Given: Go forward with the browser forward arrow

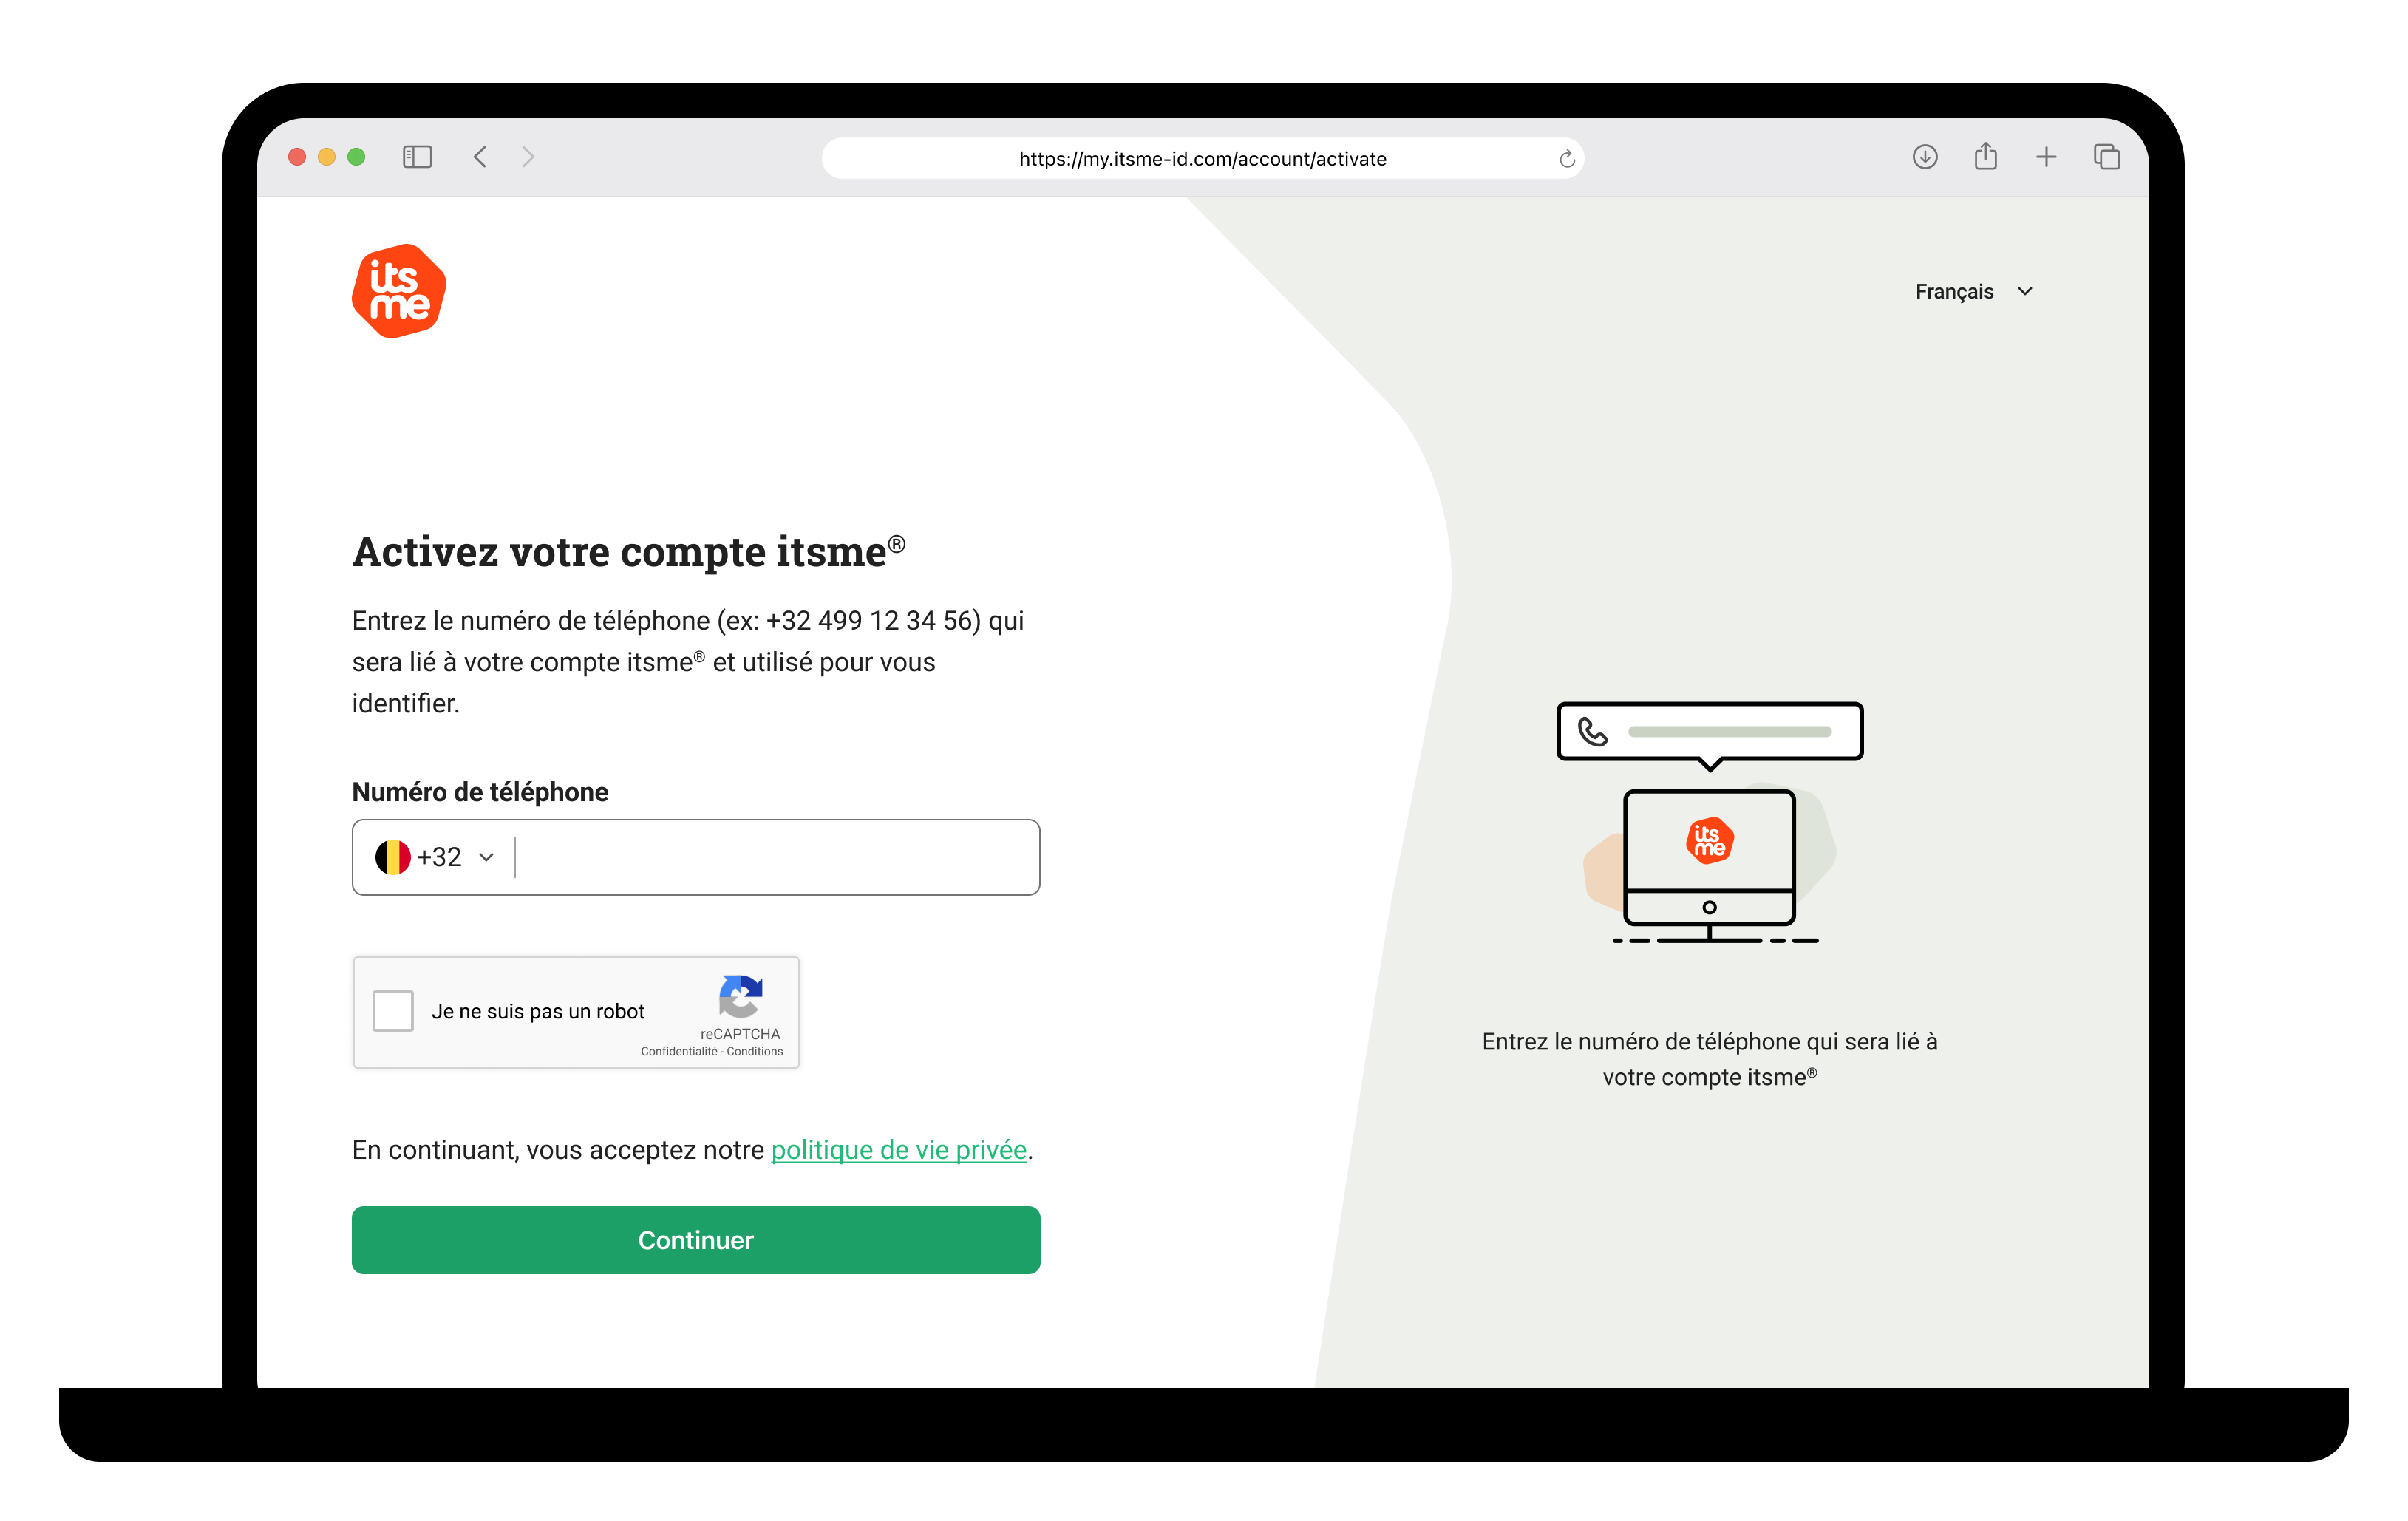Looking at the screenshot, I should coord(528,157).
